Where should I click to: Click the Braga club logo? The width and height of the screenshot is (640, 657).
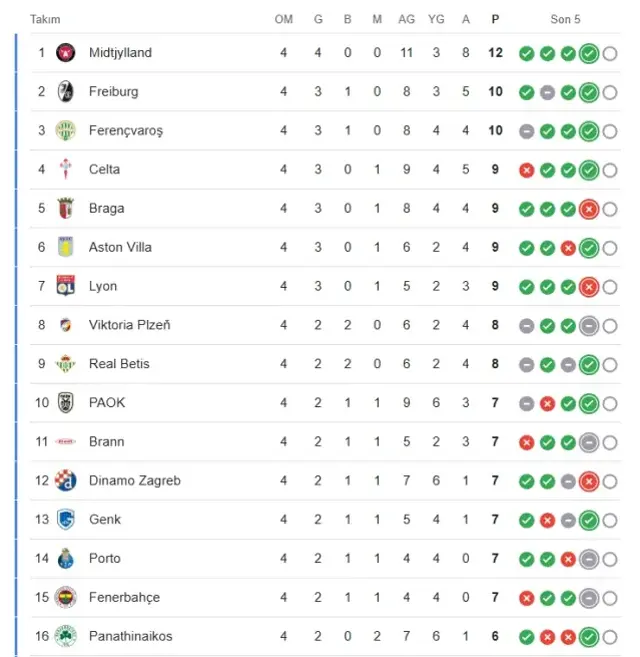66,209
